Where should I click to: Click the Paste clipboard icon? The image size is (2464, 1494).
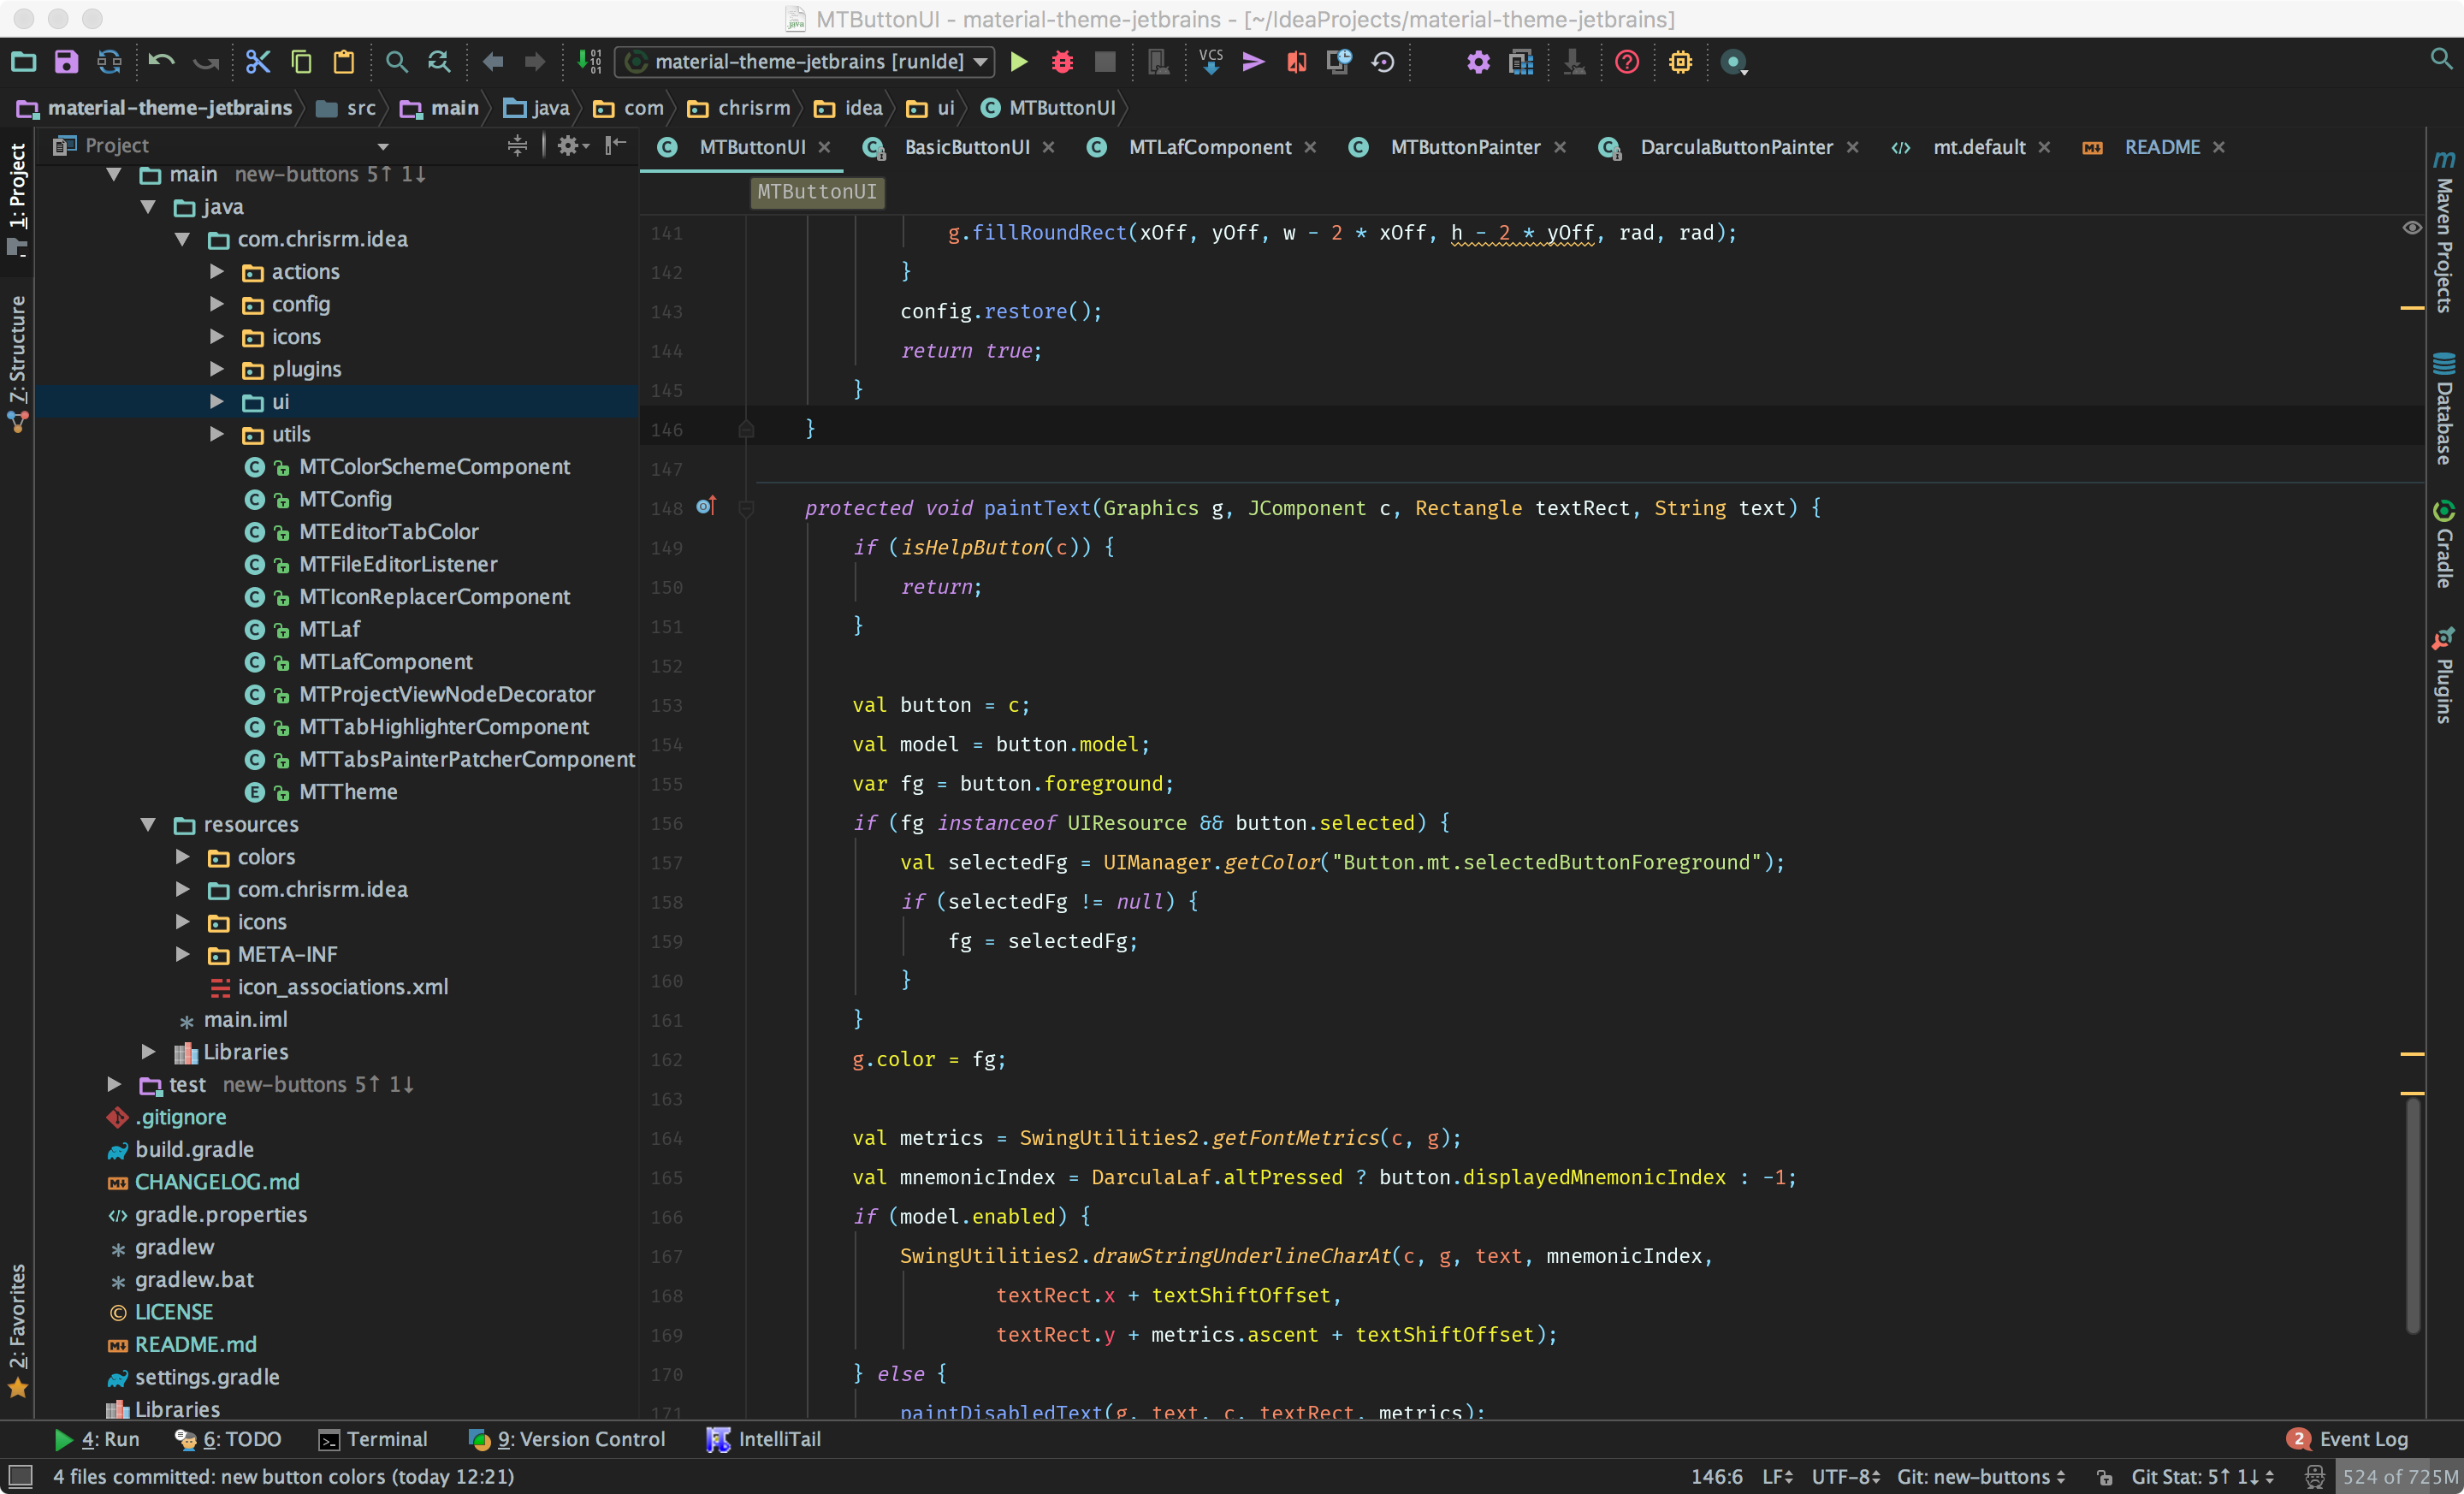[x=343, y=62]
